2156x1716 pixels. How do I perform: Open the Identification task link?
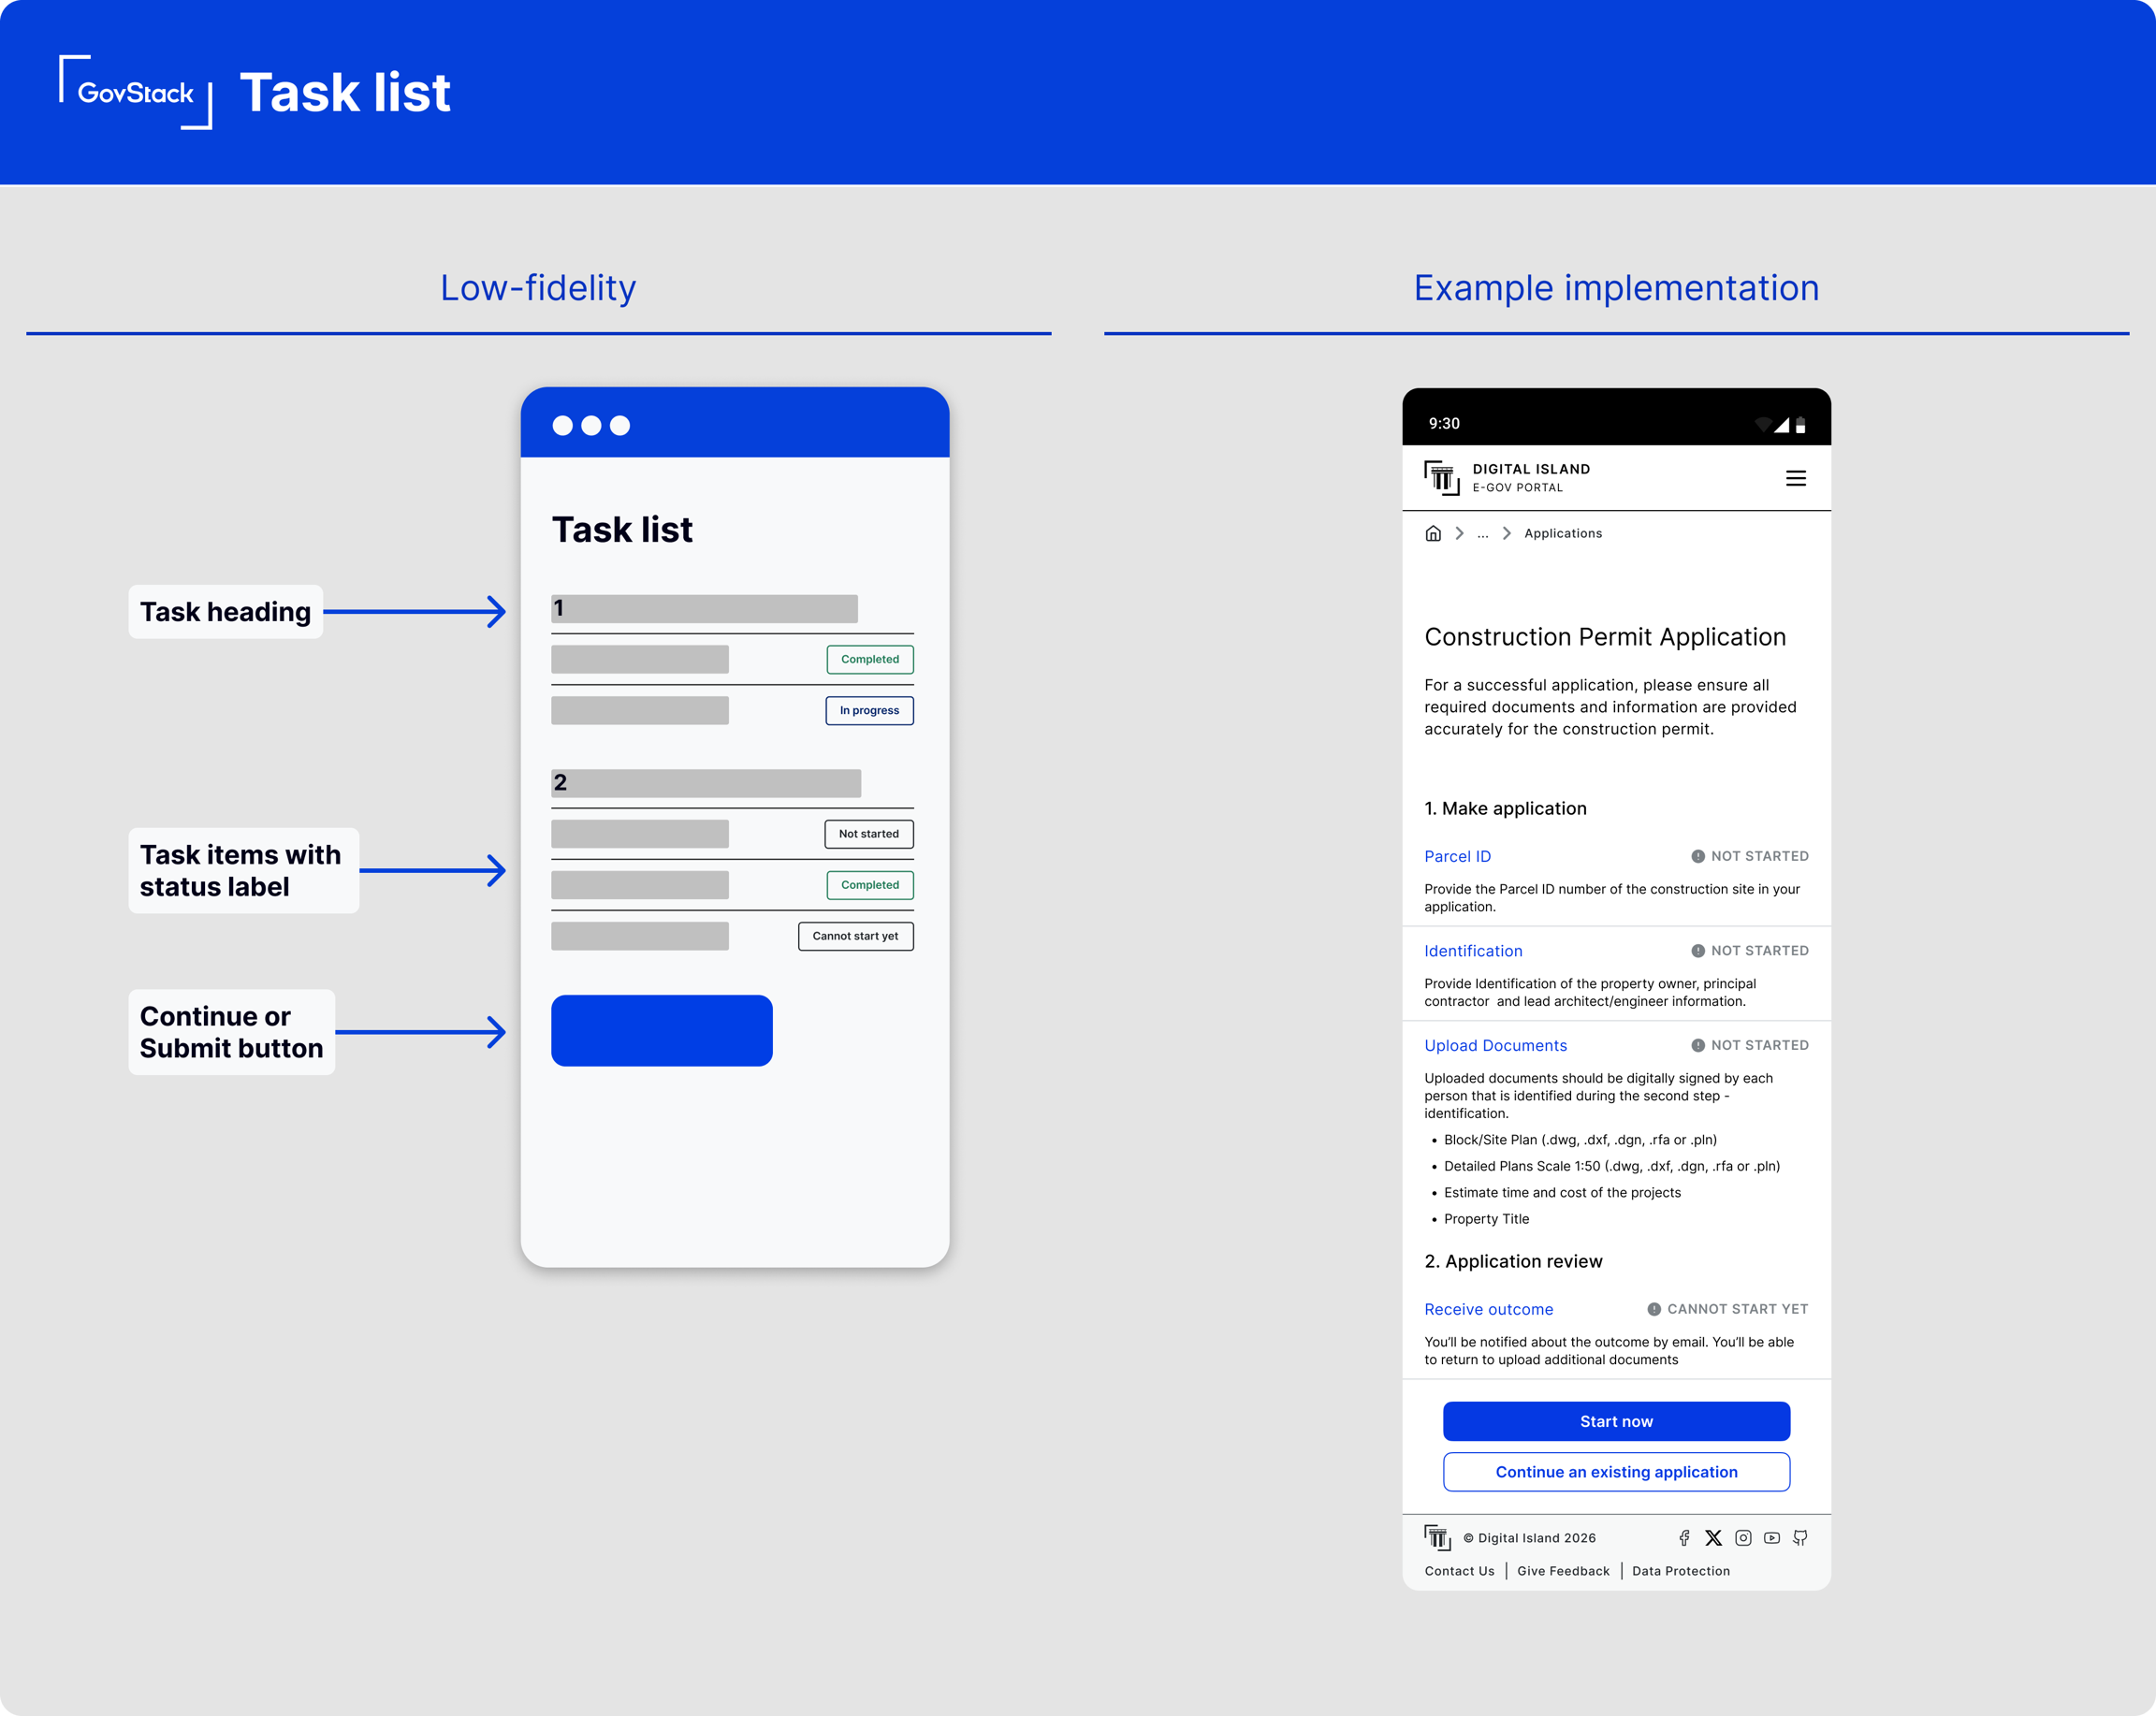[x=1473, y=951]
